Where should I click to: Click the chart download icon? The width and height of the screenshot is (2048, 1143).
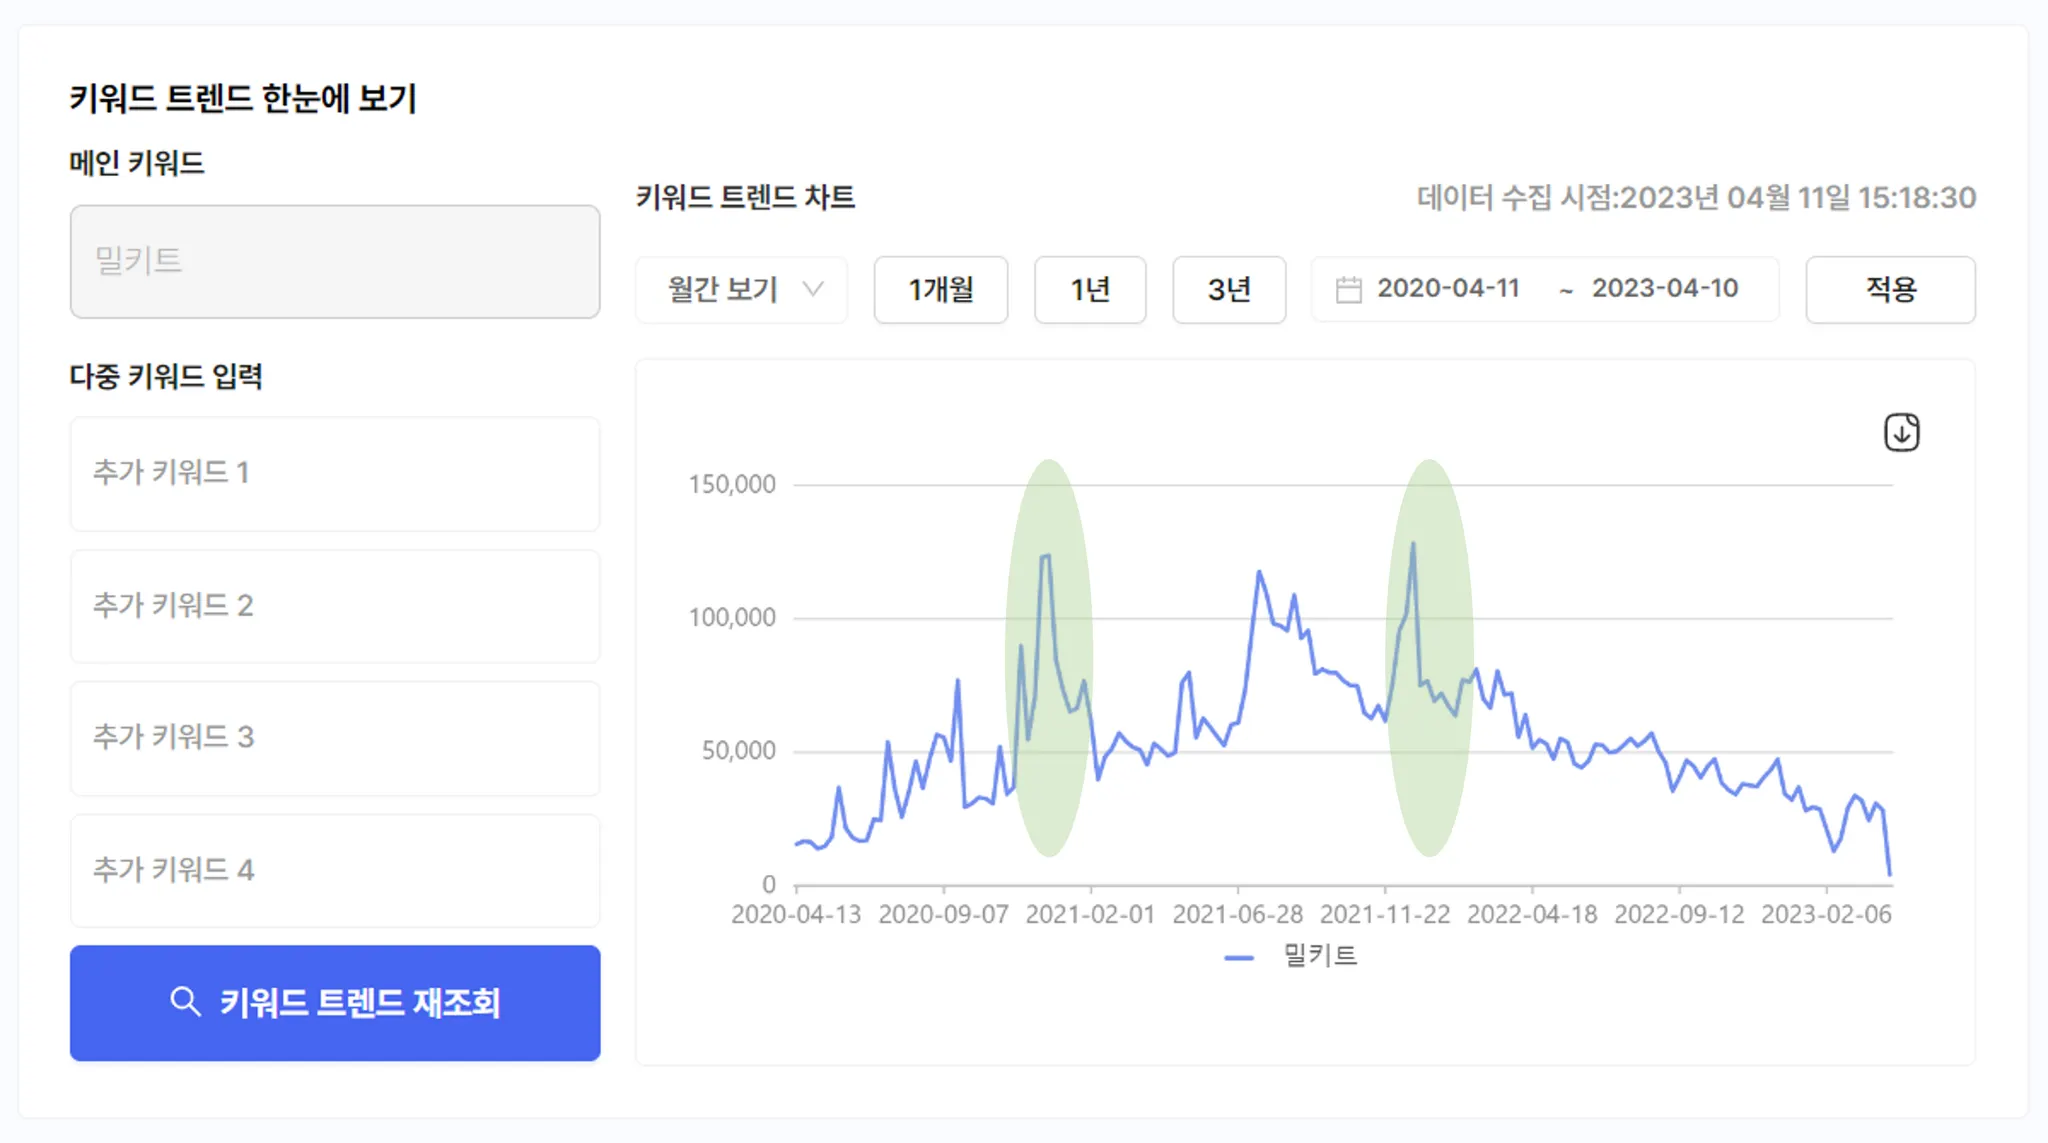tap(1901, 433)
